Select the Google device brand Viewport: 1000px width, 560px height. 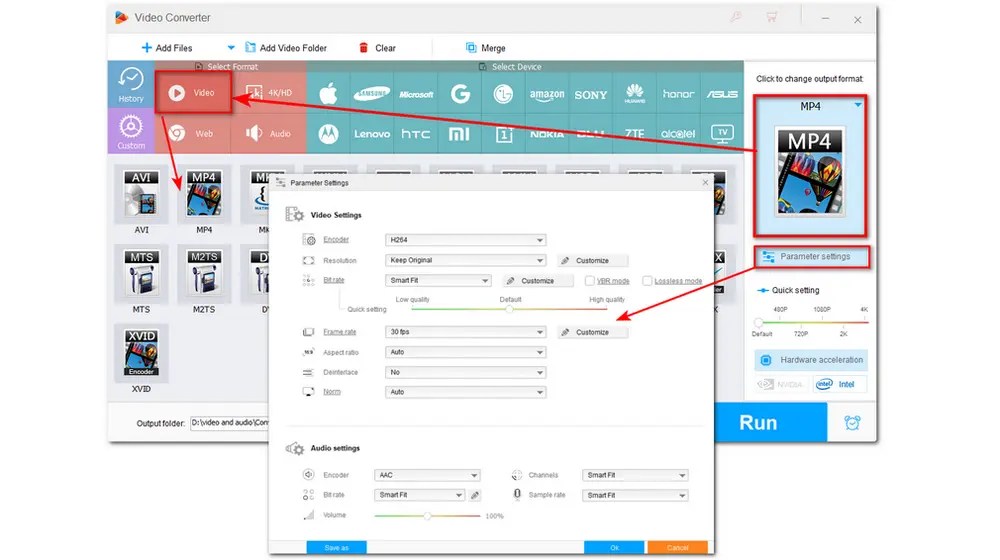click(x=460, y=94)
